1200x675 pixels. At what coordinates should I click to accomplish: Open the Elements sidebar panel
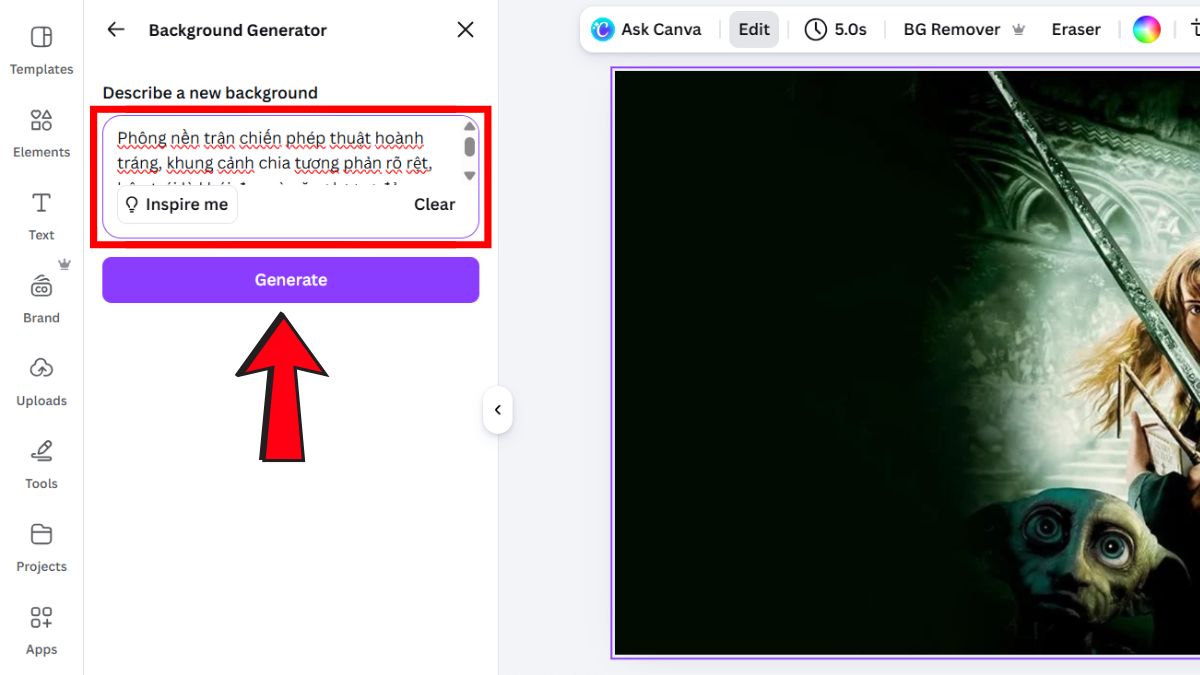point(41,133)
